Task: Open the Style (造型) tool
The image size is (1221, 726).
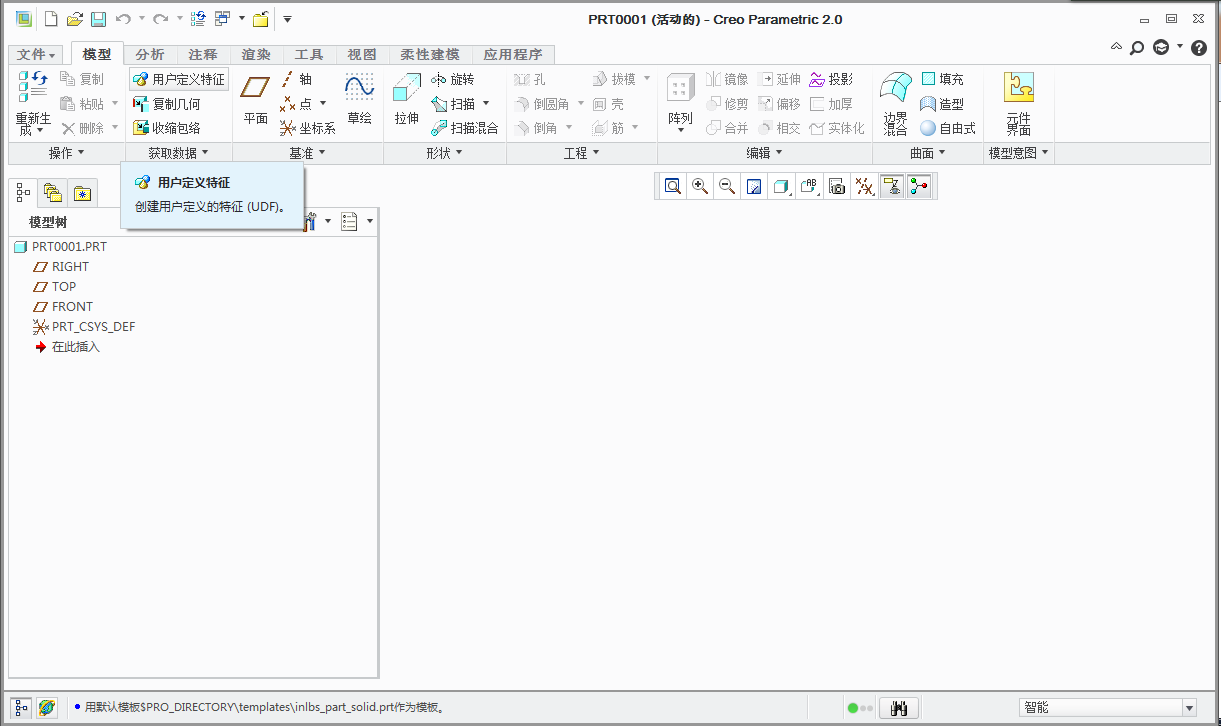Action: pos(942,104)
